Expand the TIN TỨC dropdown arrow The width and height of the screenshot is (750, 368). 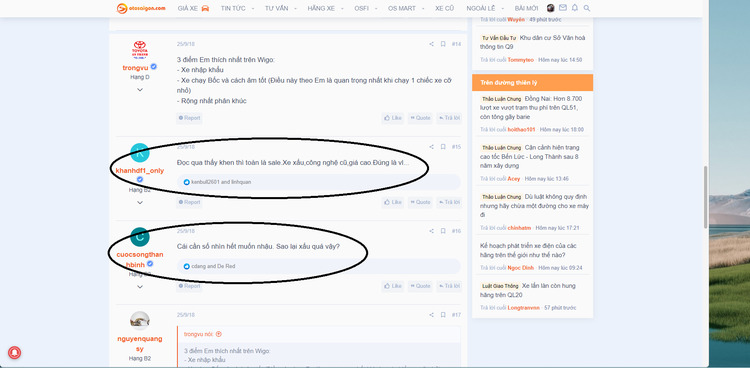coord(253,8)
